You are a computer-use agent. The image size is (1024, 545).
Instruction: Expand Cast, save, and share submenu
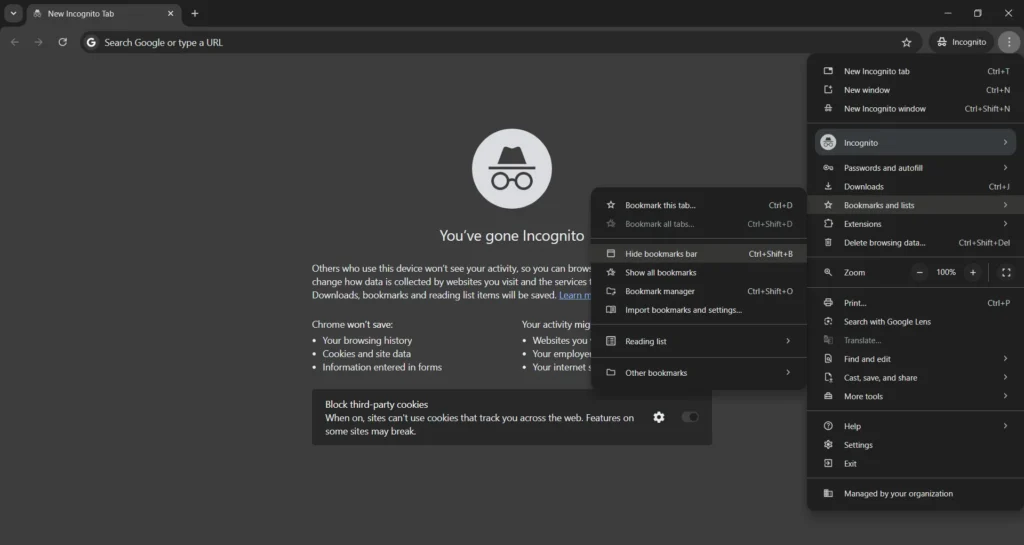(x=916, y=377)
